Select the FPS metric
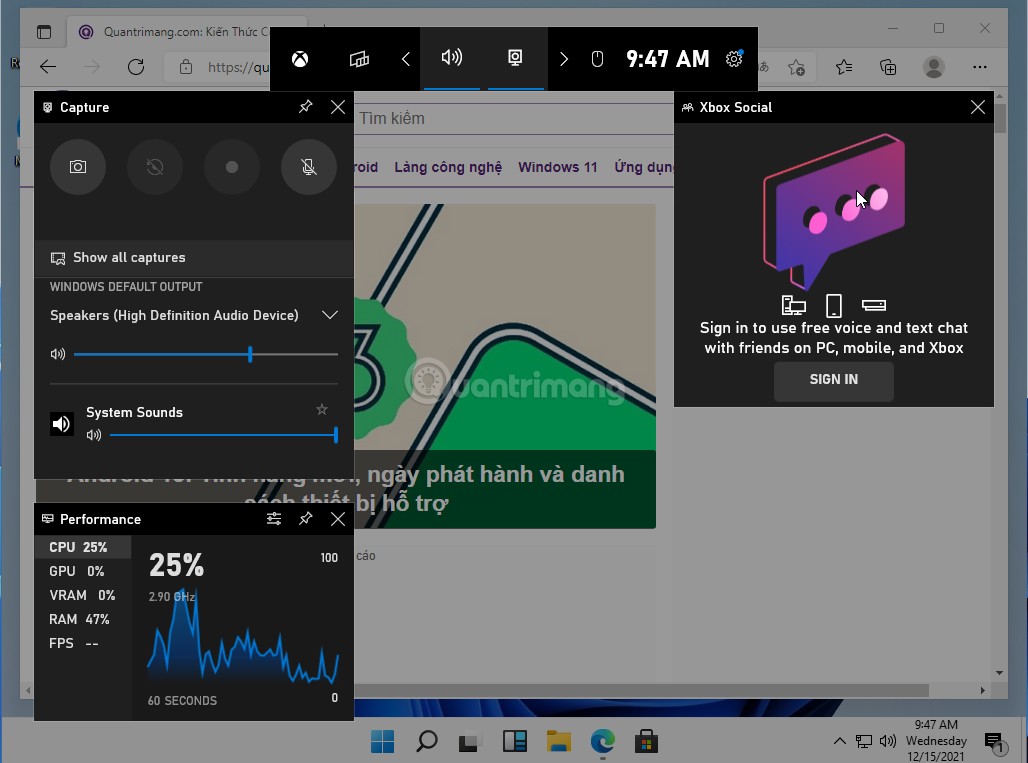The image size is (1028, 763). [83, 643]
